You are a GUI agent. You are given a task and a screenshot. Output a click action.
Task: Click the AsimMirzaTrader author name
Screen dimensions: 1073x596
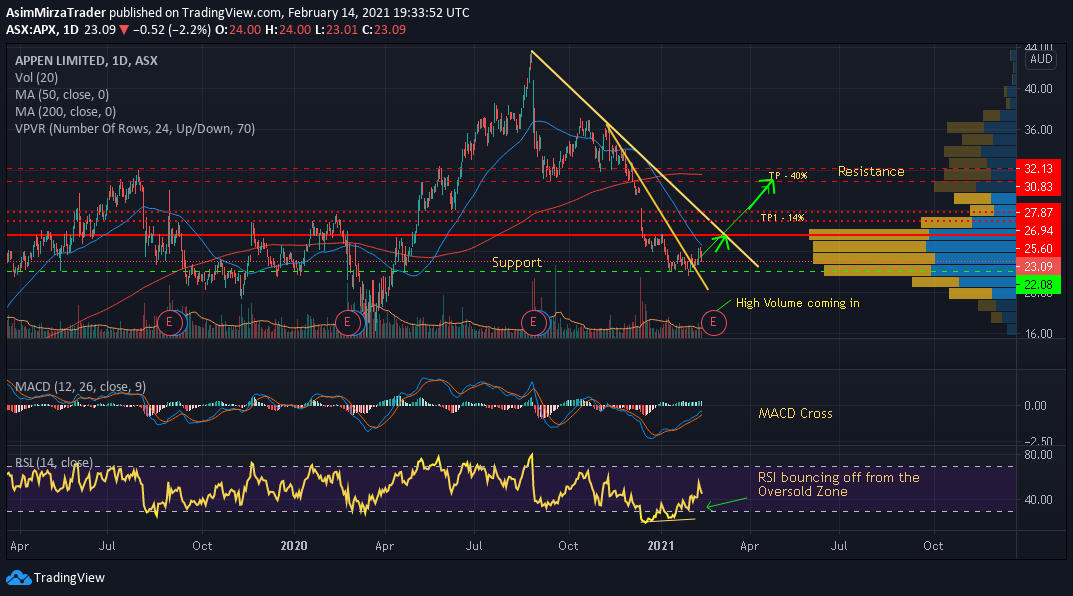pos(56,12)
